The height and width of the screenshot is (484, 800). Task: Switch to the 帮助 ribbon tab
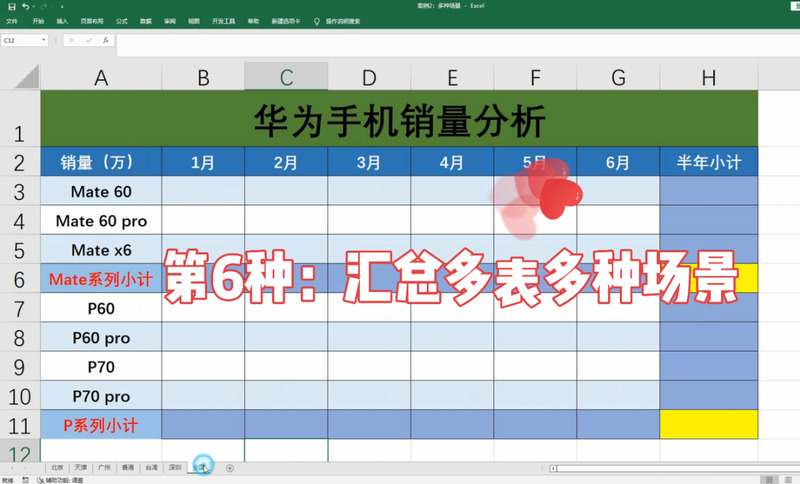253,21
